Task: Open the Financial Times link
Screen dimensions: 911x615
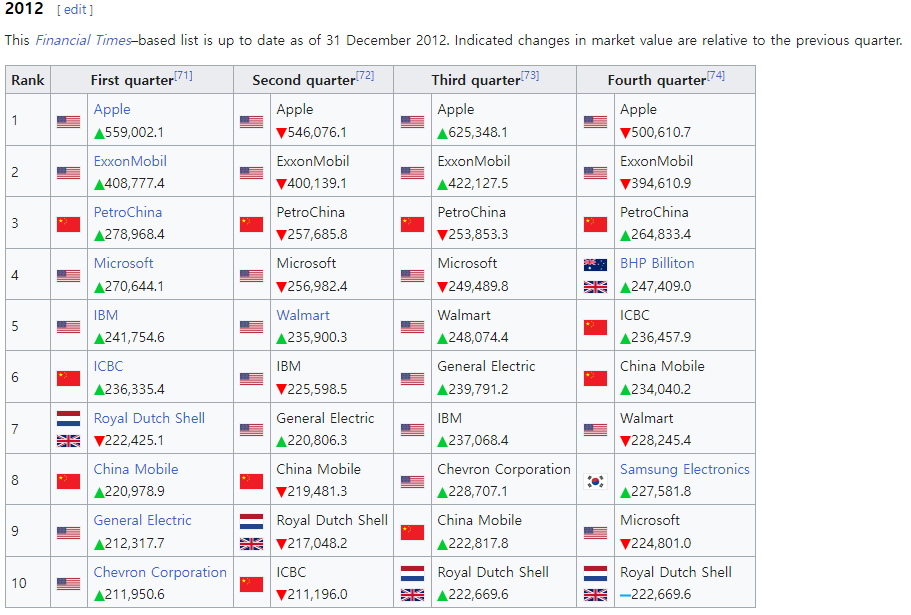Action: (x=84, y=40)
